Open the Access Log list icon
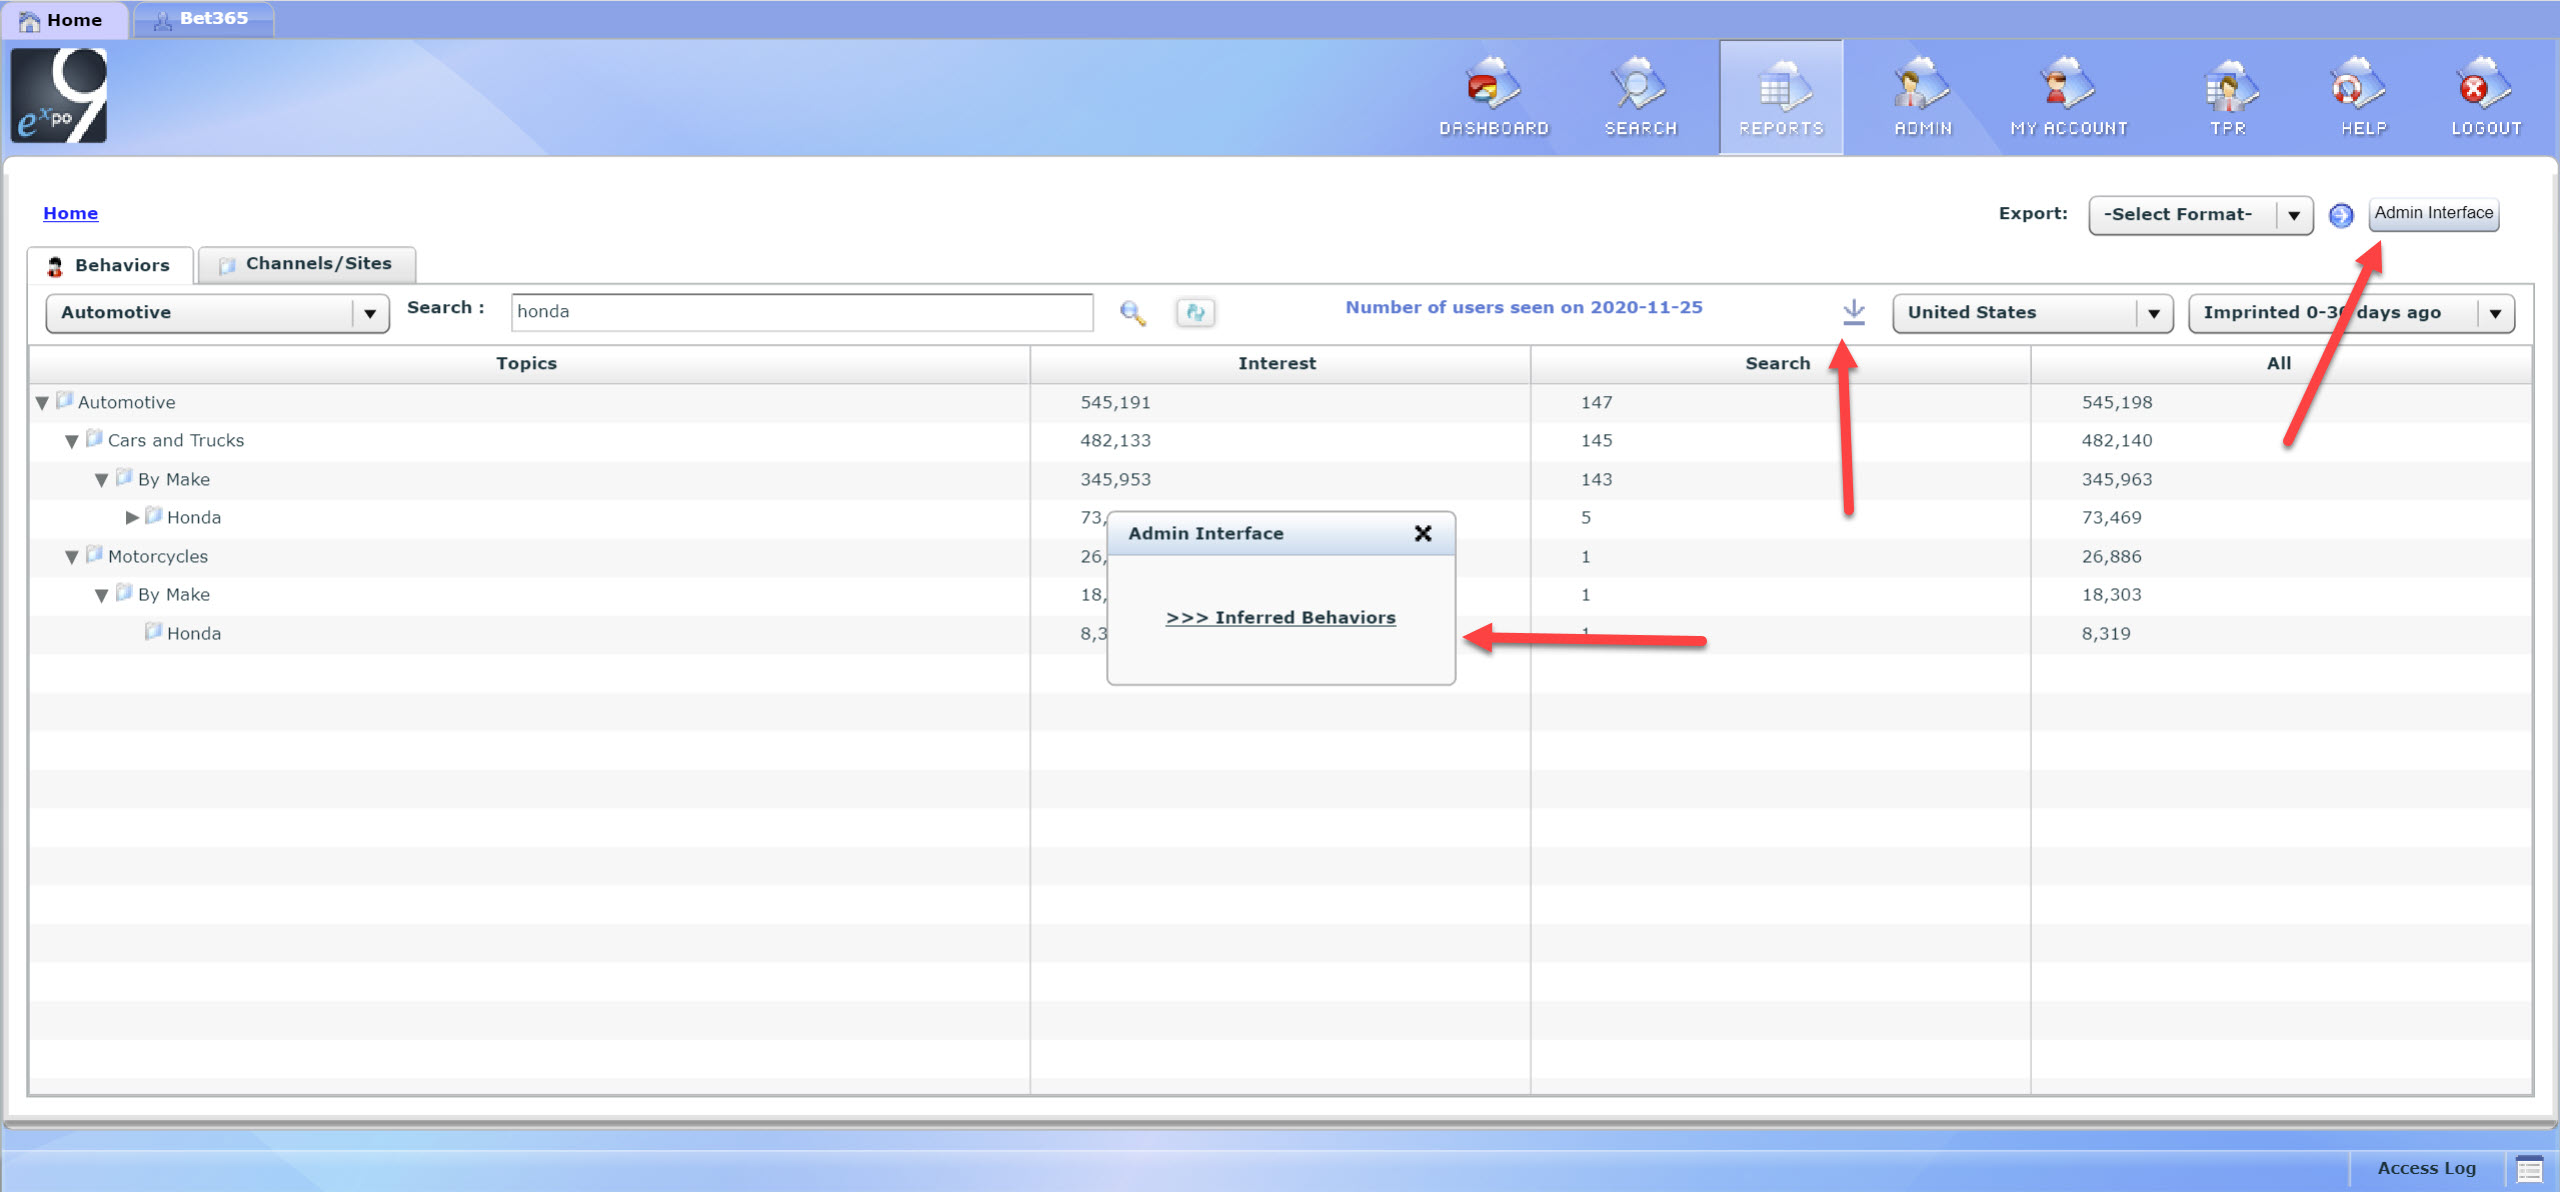 coord(2529,1168)
